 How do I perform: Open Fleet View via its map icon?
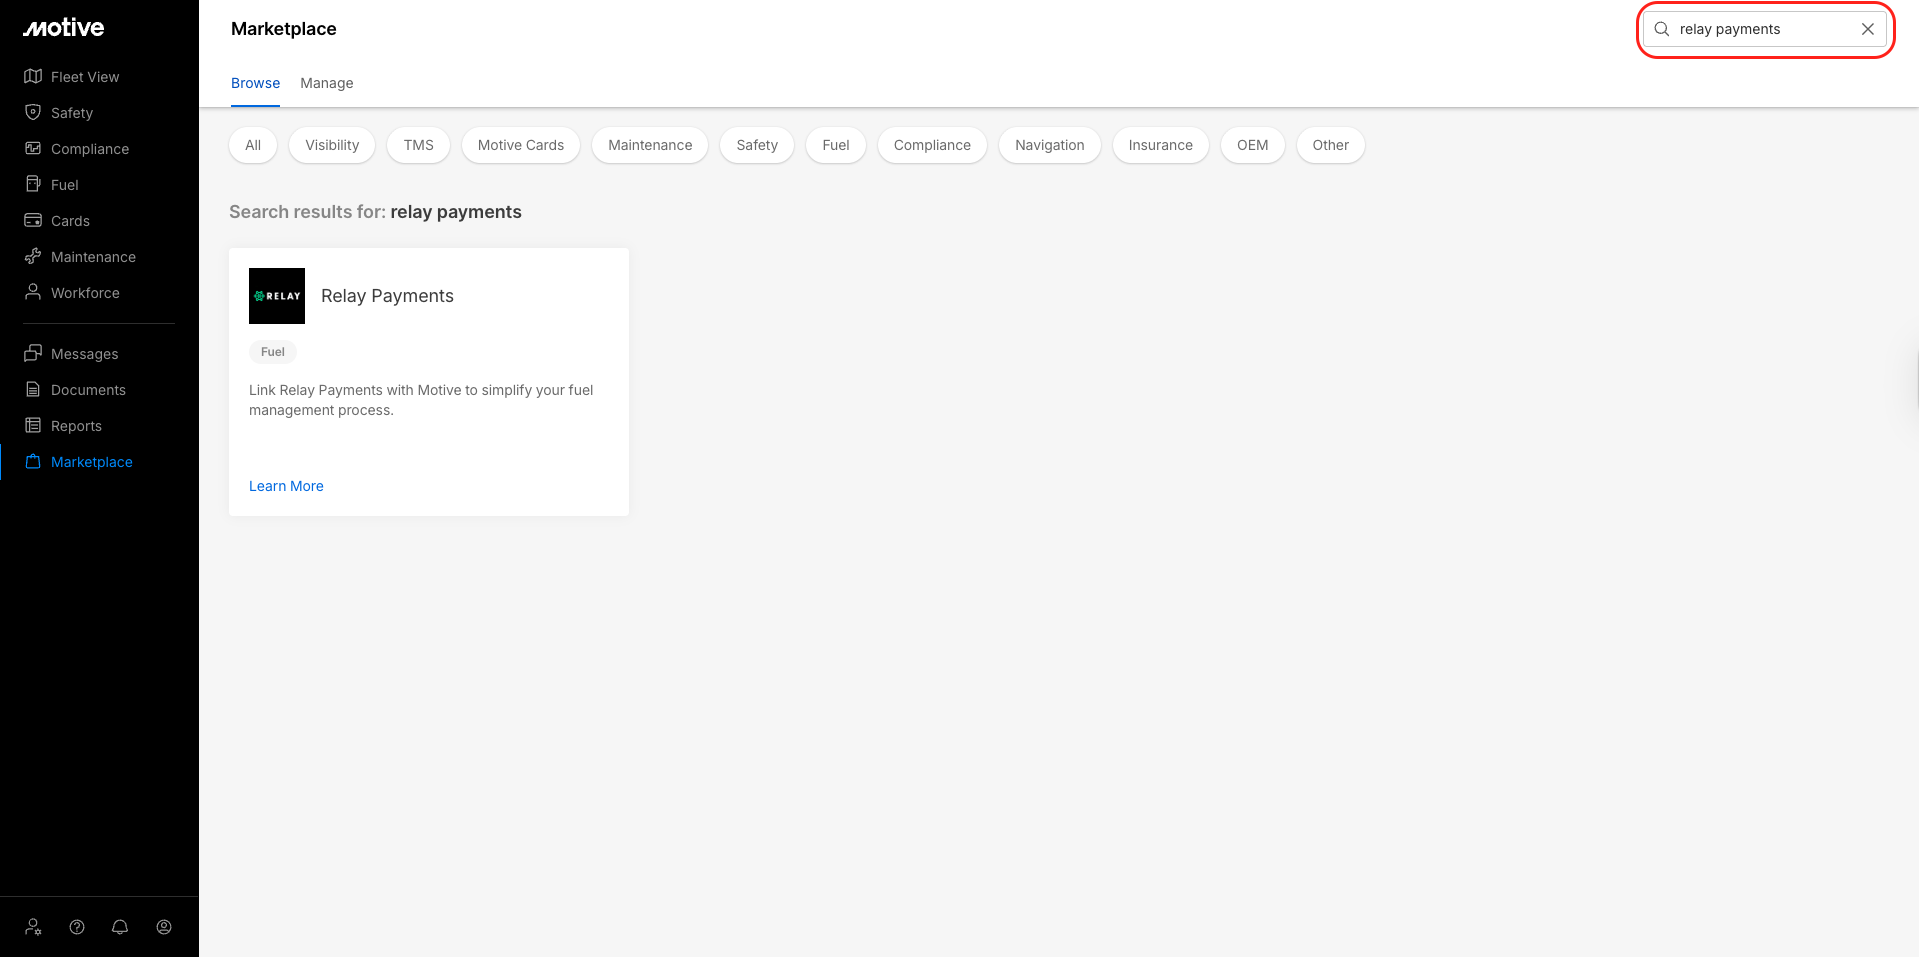[x=33, y=77]
